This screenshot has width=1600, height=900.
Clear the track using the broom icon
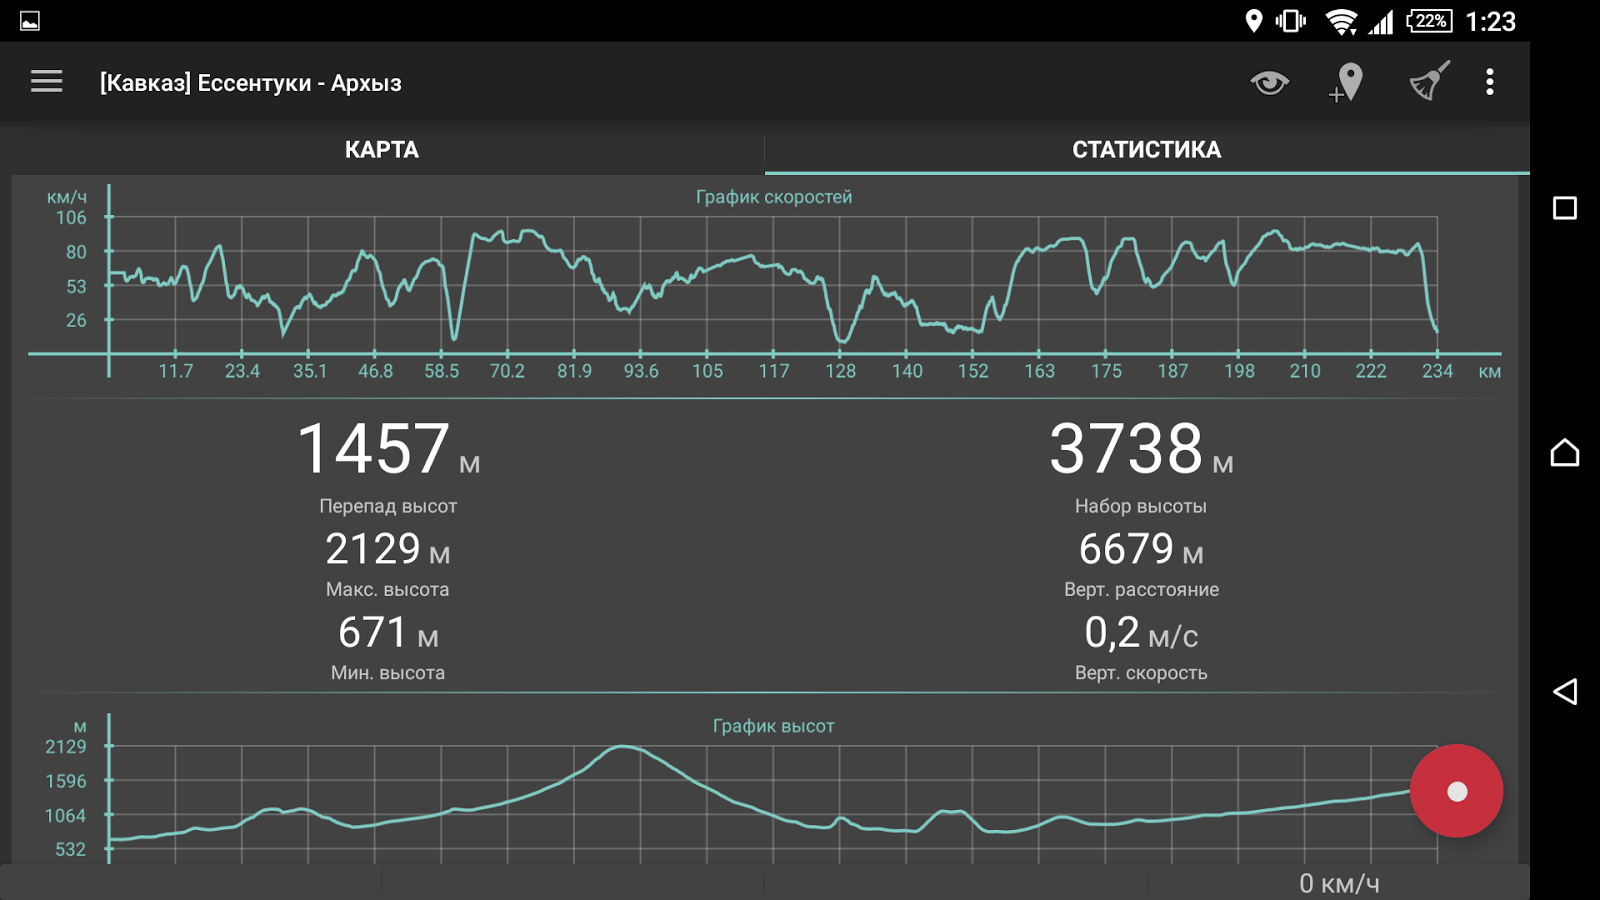tap(1429, 82)
